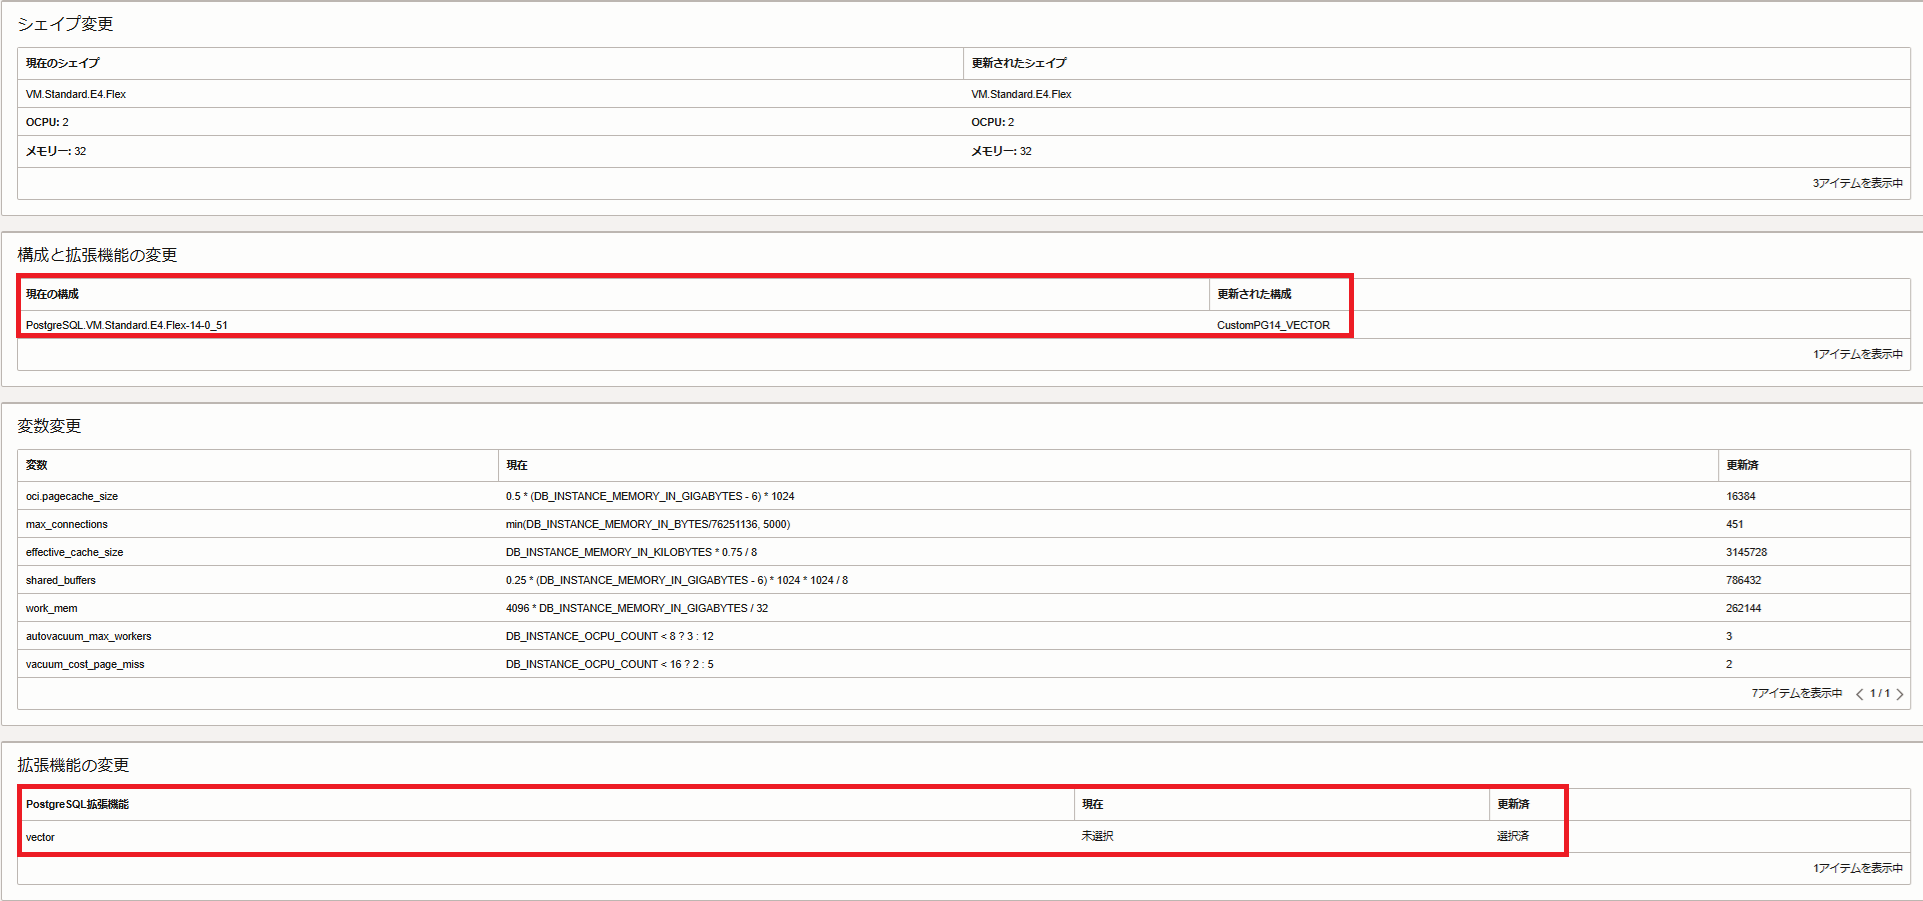
Task: Select the '更新された構成' column header
Action: 1254,294
